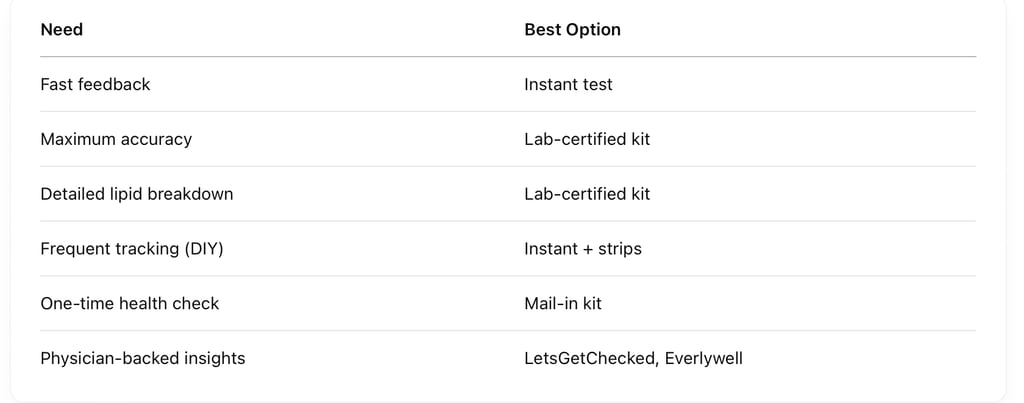1024x403 pixels.
Task: Click the "Physician-backed insights" row label
Action: (143, 359)
